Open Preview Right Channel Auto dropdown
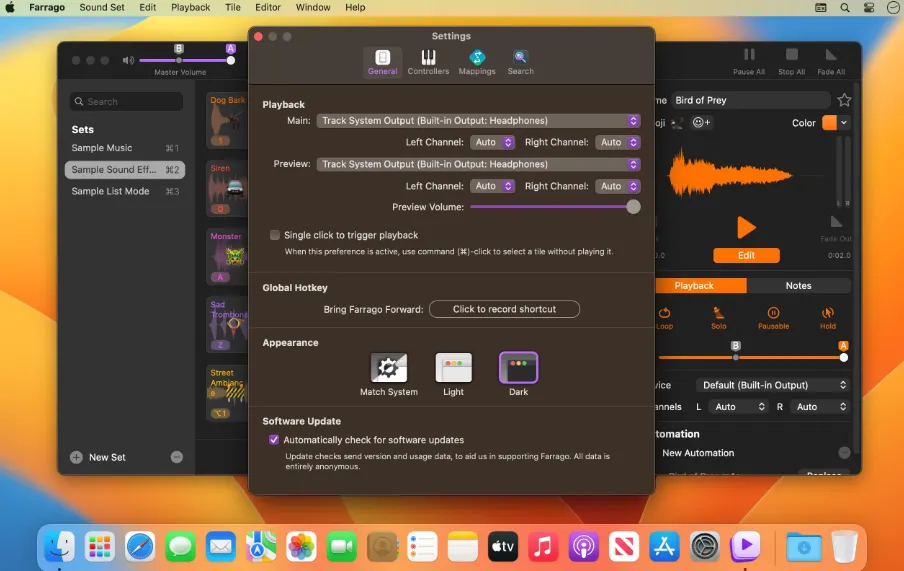This screenshot has width=904, height=571. (x=618, y=186)
